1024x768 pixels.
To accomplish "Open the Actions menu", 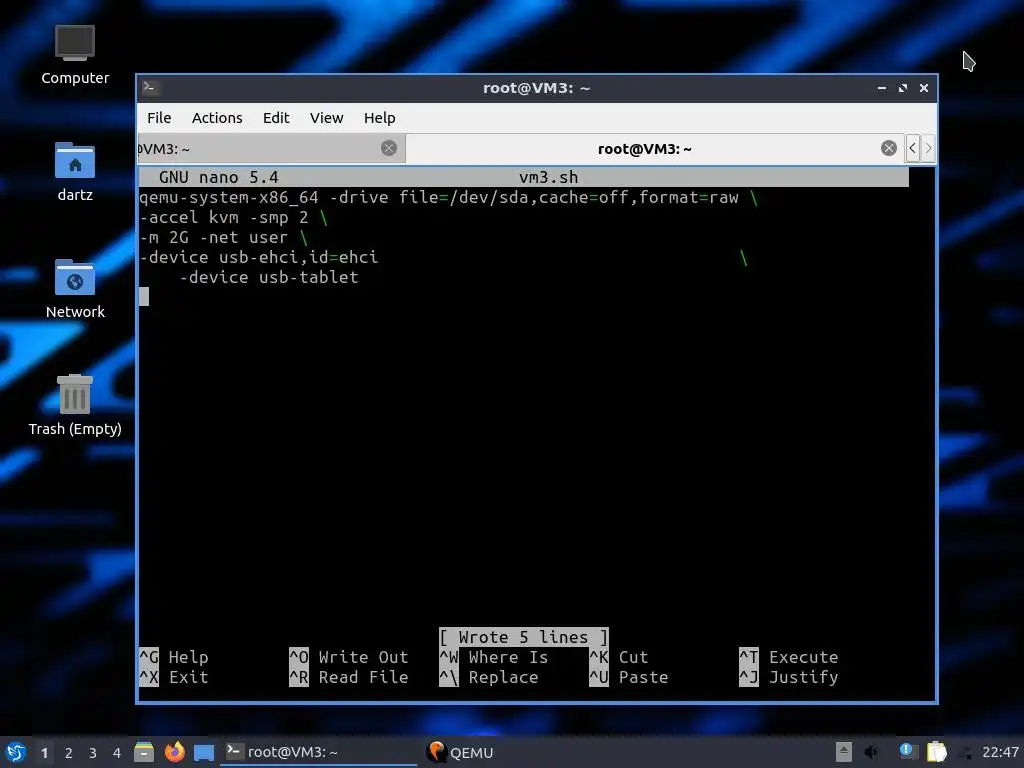I will point(217,118).
